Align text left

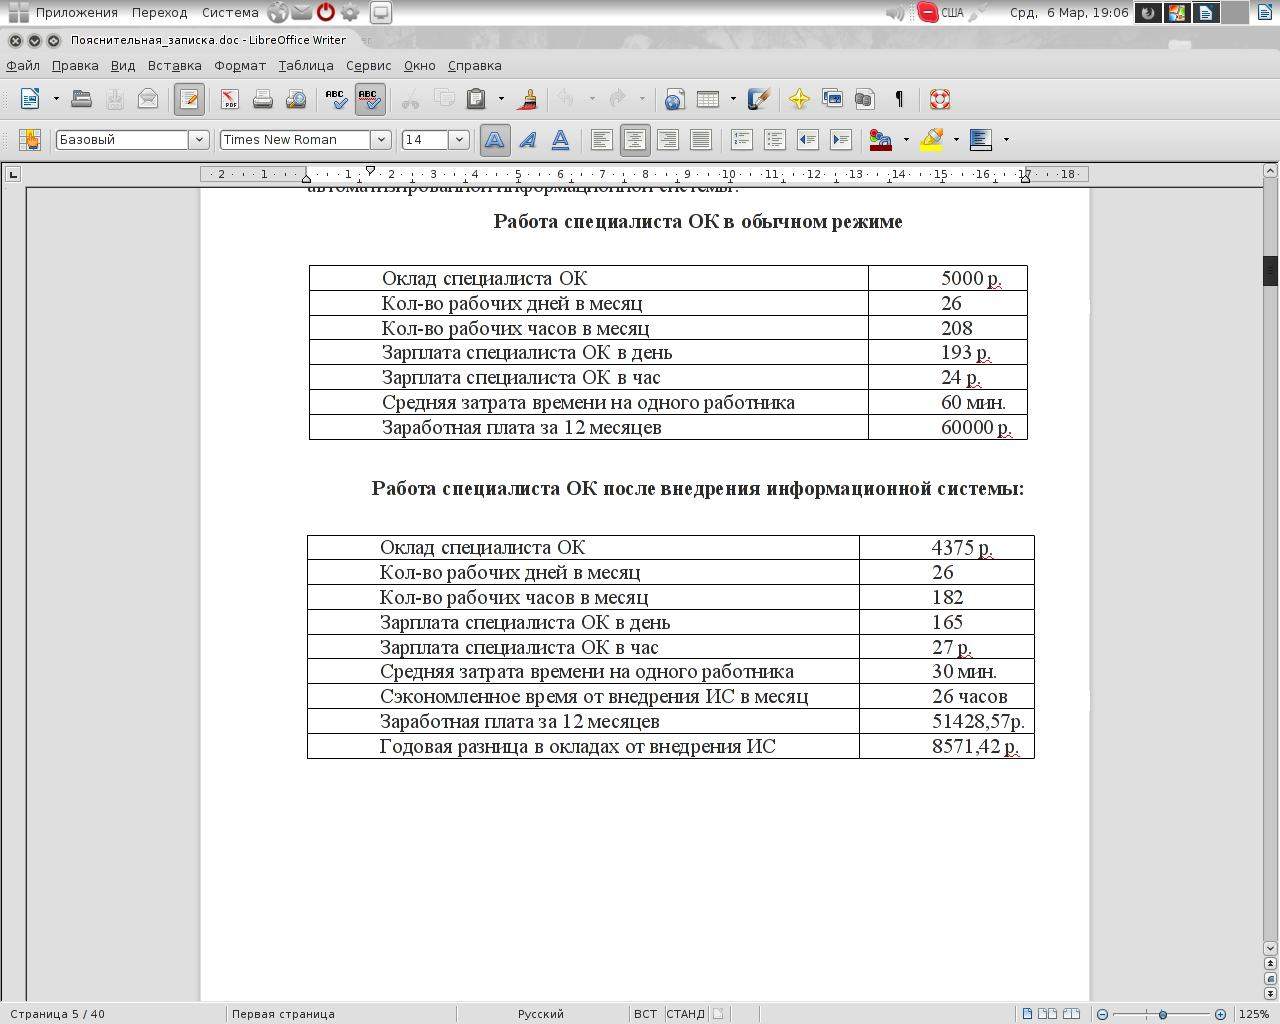601,140
